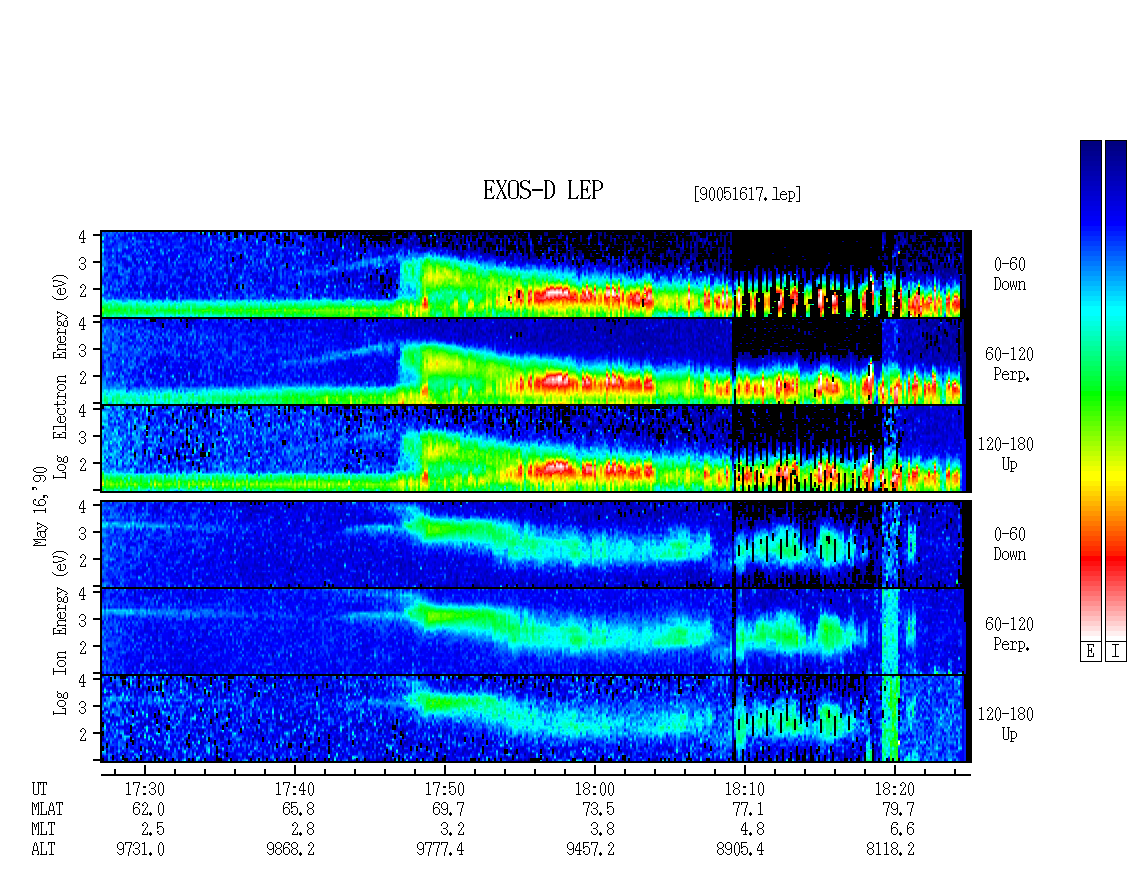This screenshot has width=1130, height=875.
Task: Click the MLT row label
Action: (x=43, y=830)
